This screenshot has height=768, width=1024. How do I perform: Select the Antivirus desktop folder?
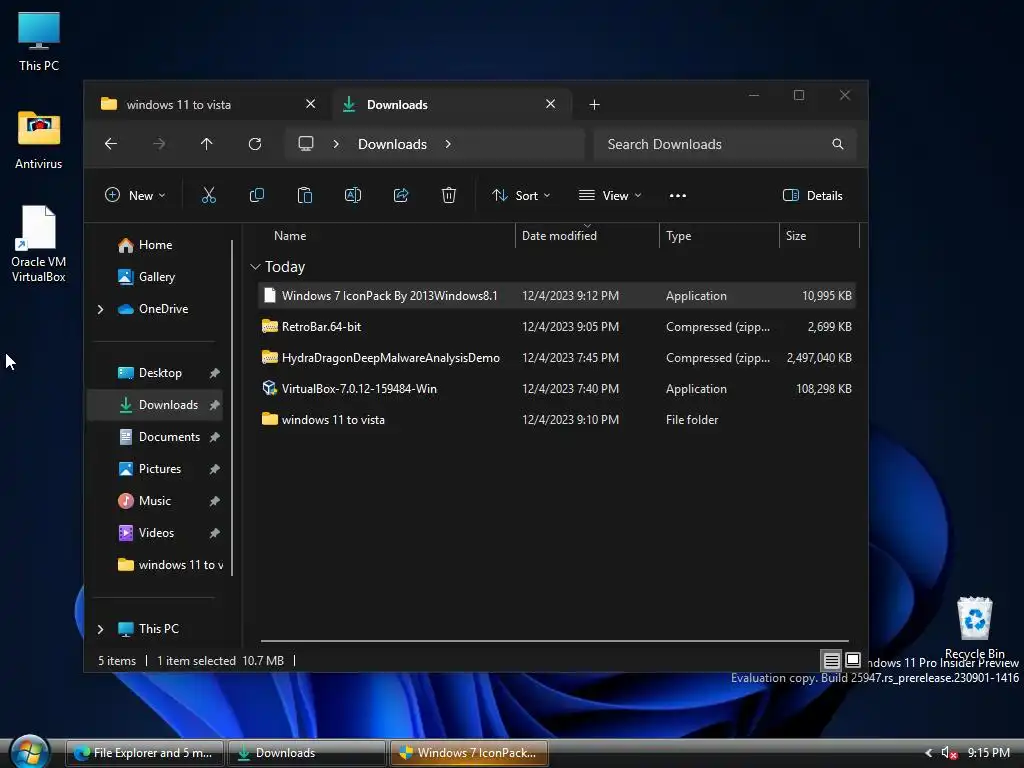[x=39, y=140]
